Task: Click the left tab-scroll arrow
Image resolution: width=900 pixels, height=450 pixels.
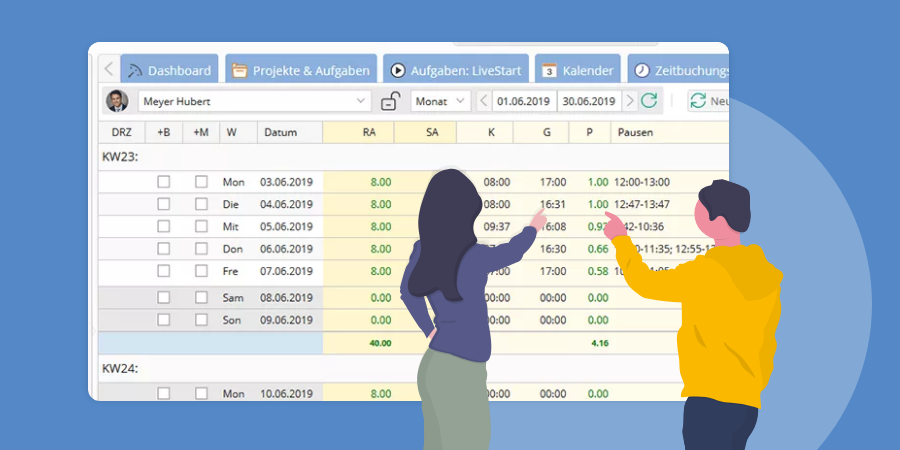Action: [x=109, y=70]
